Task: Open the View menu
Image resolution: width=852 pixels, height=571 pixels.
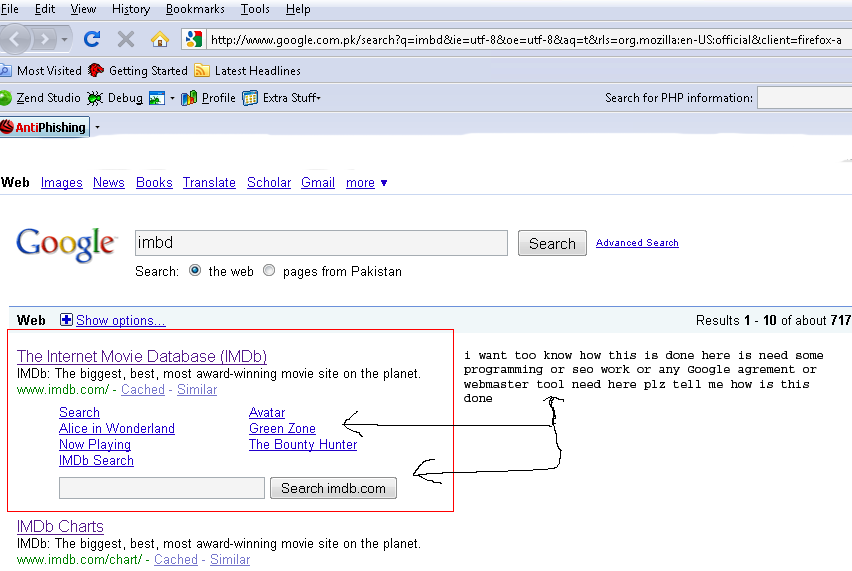Action: pyautogui.click(x=83, y=9)
